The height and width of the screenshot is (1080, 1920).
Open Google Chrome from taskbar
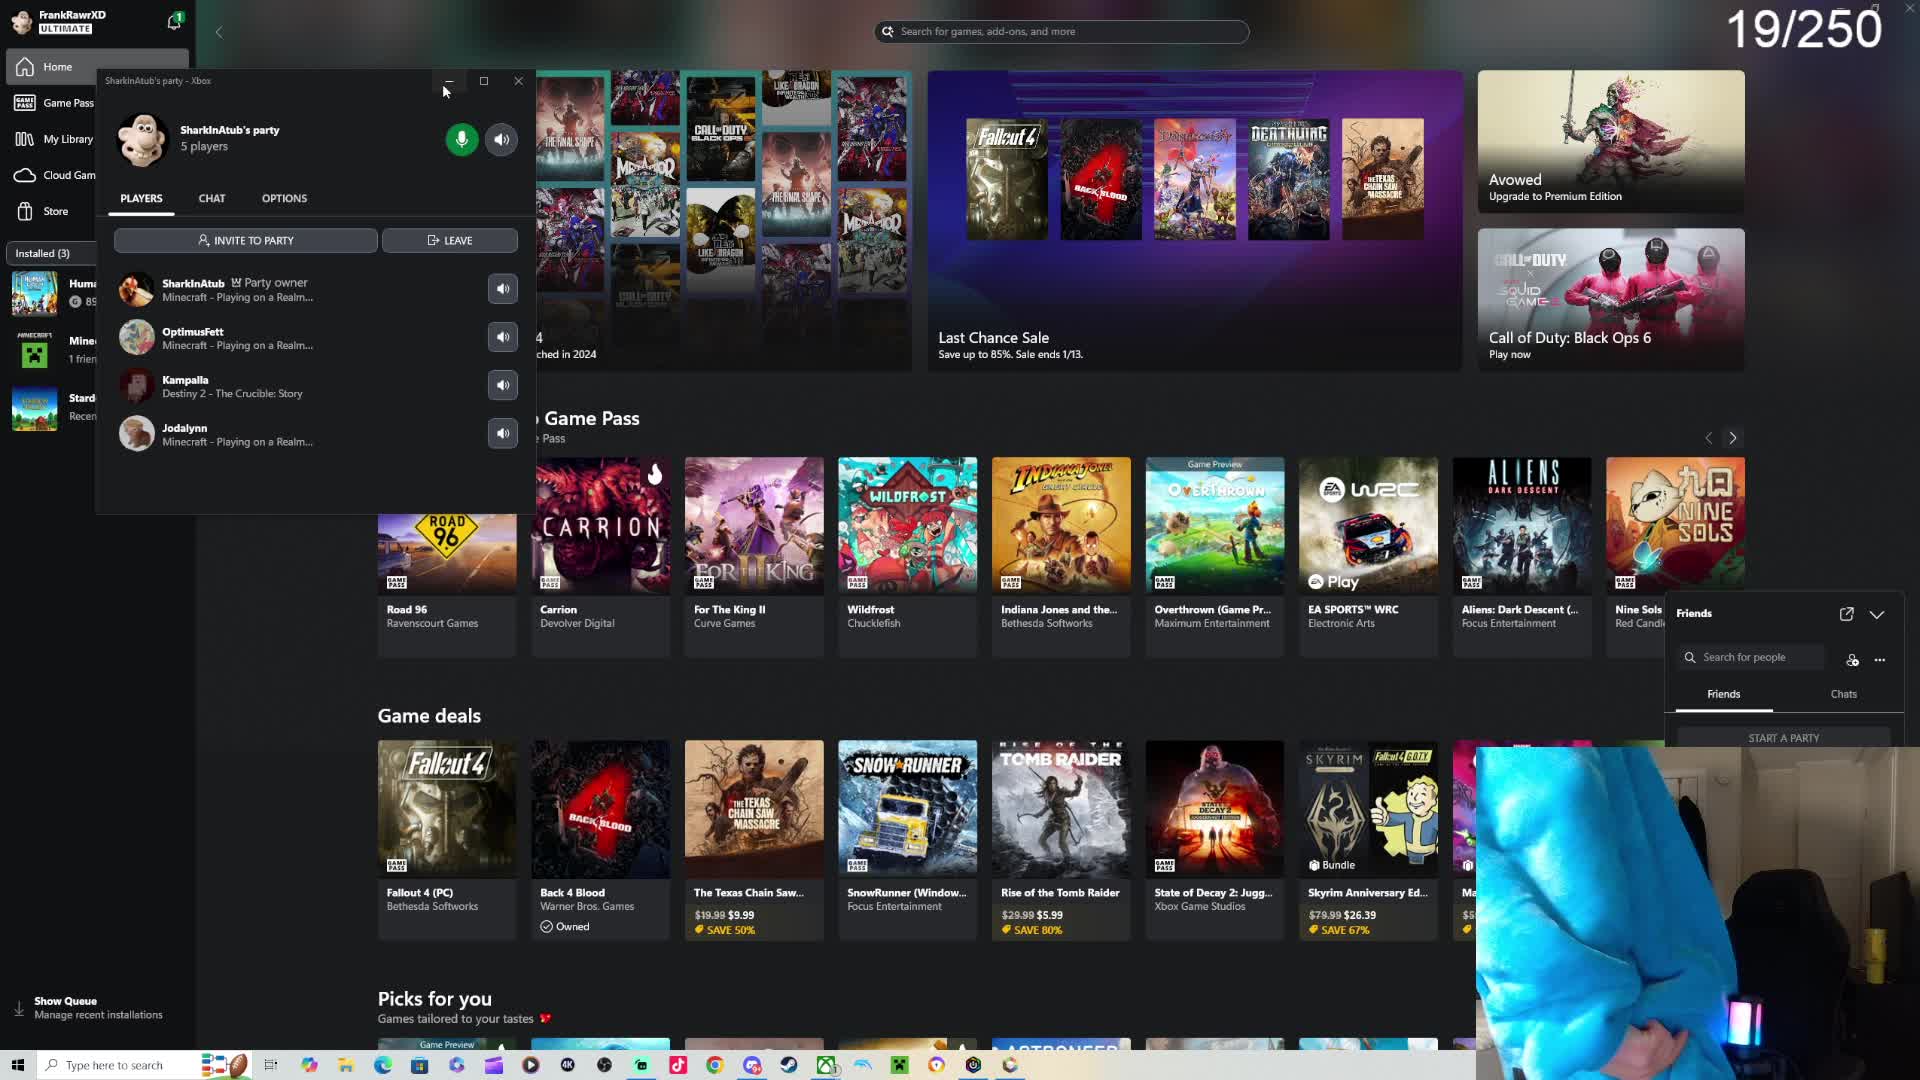pos(714,1065)
